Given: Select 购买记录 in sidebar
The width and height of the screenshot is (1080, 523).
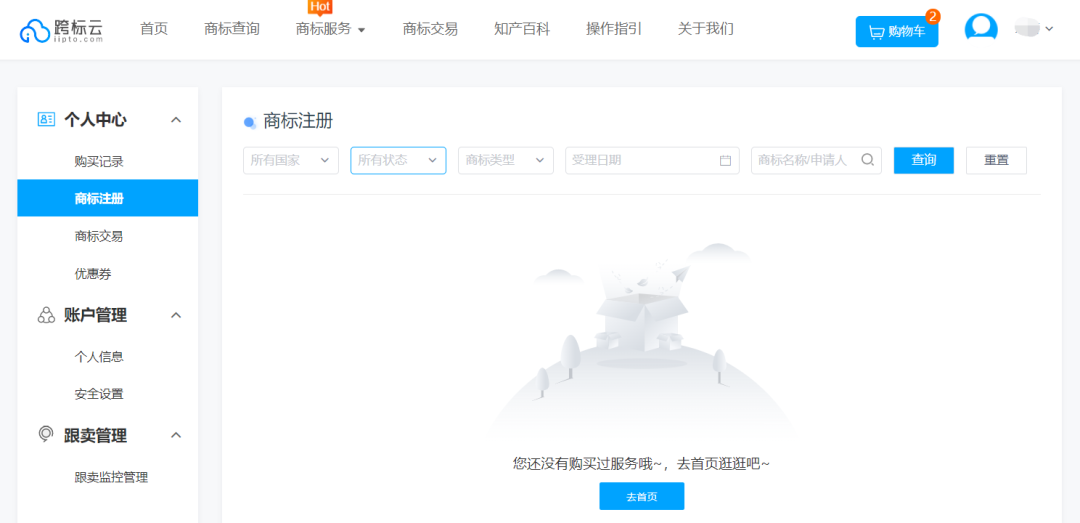Looking at the screenshot, I should pos(99,161).
